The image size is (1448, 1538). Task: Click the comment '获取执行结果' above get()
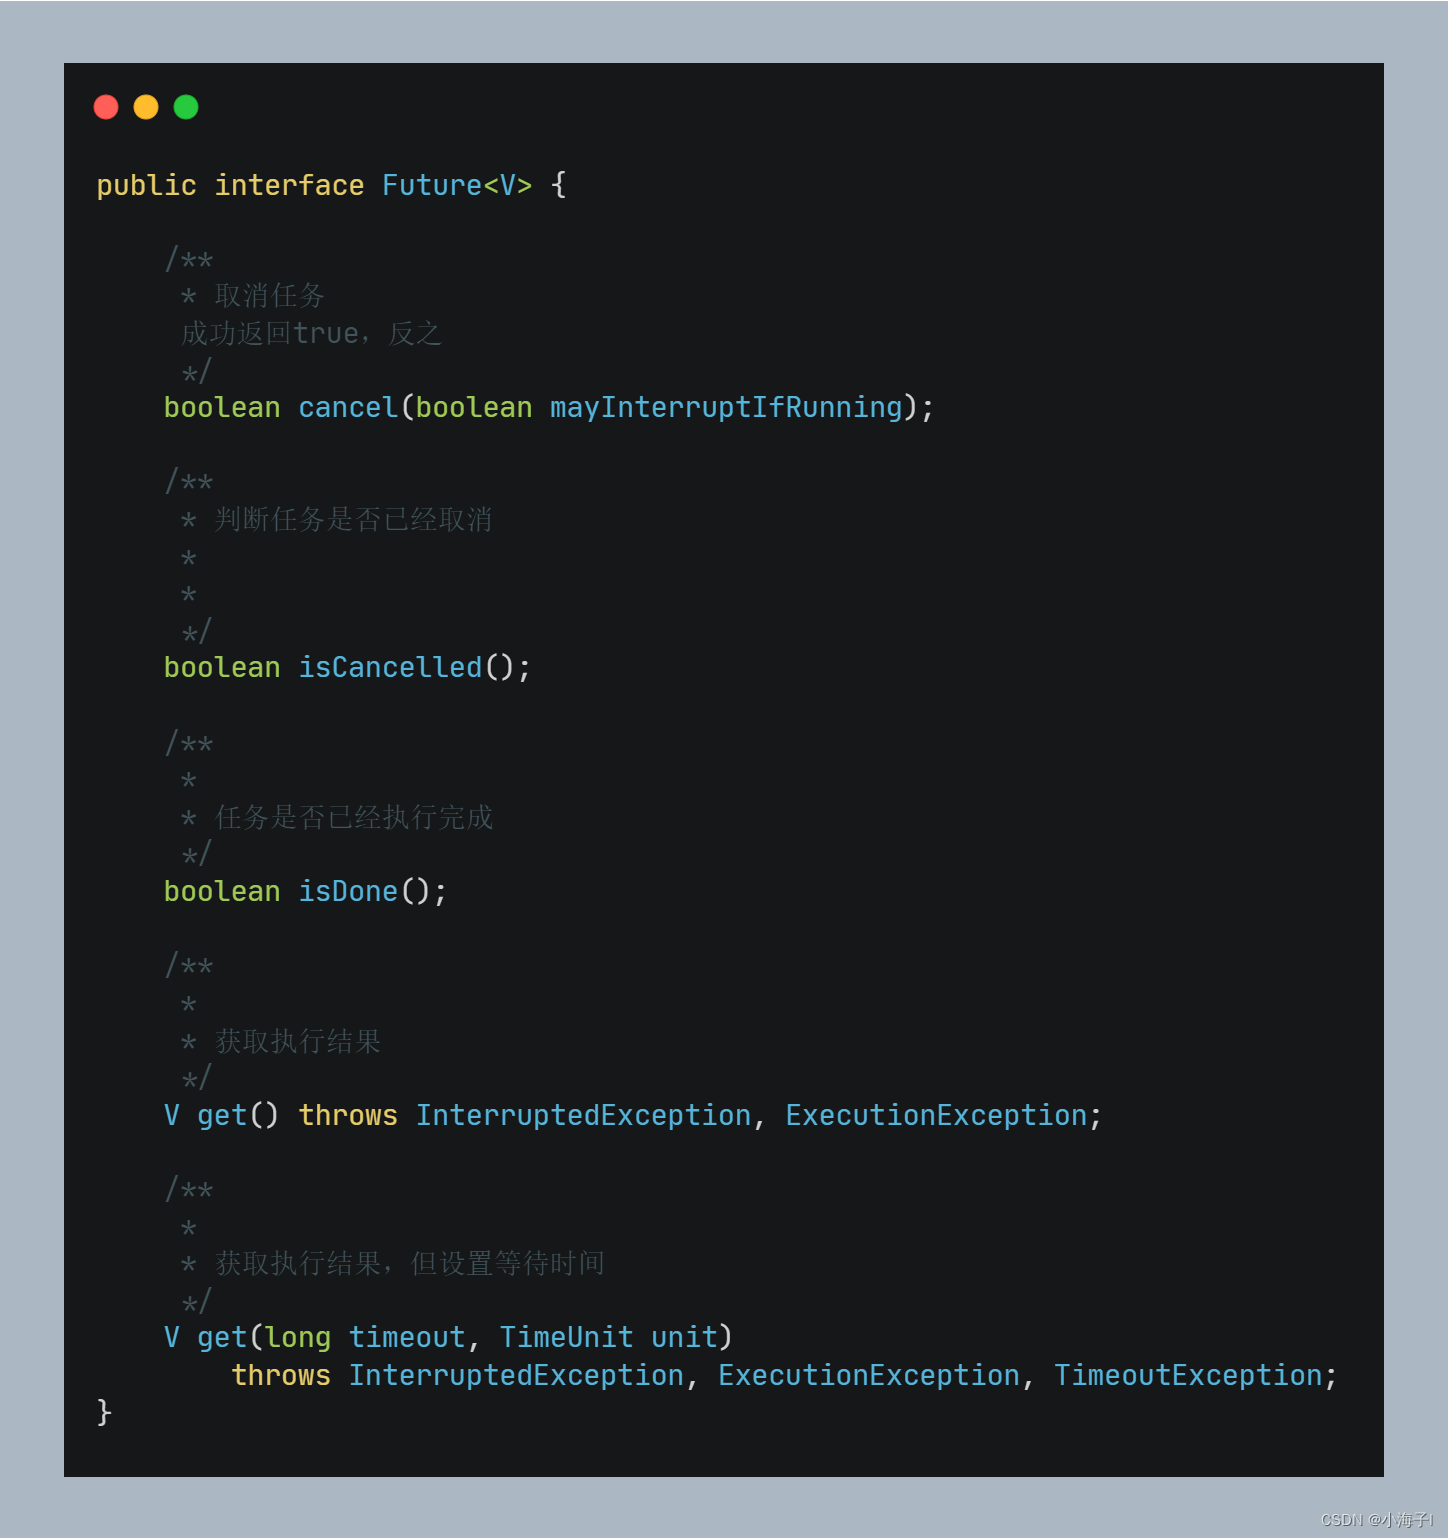298,1042
